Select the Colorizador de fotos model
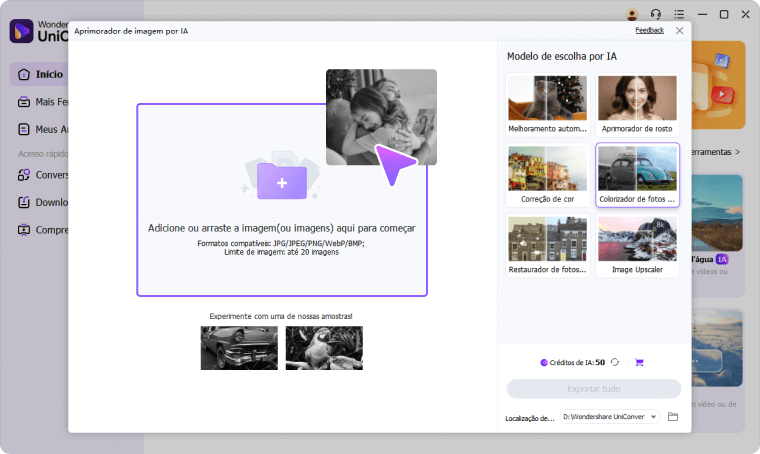760x454 pixels. point(637,175)
